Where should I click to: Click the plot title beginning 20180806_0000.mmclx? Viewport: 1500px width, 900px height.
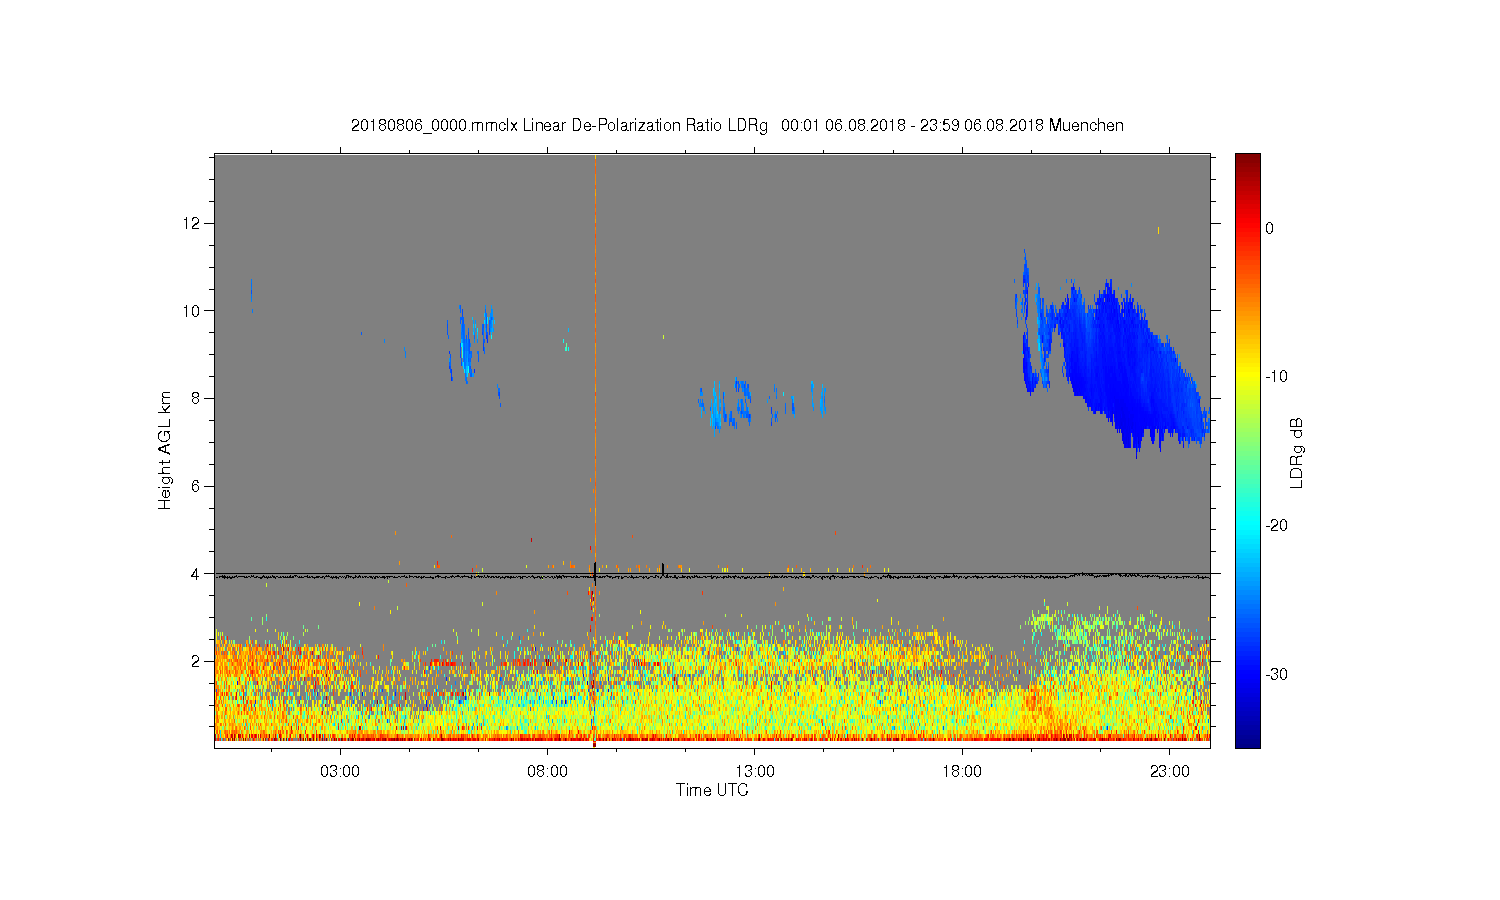(x=737, y=126)
